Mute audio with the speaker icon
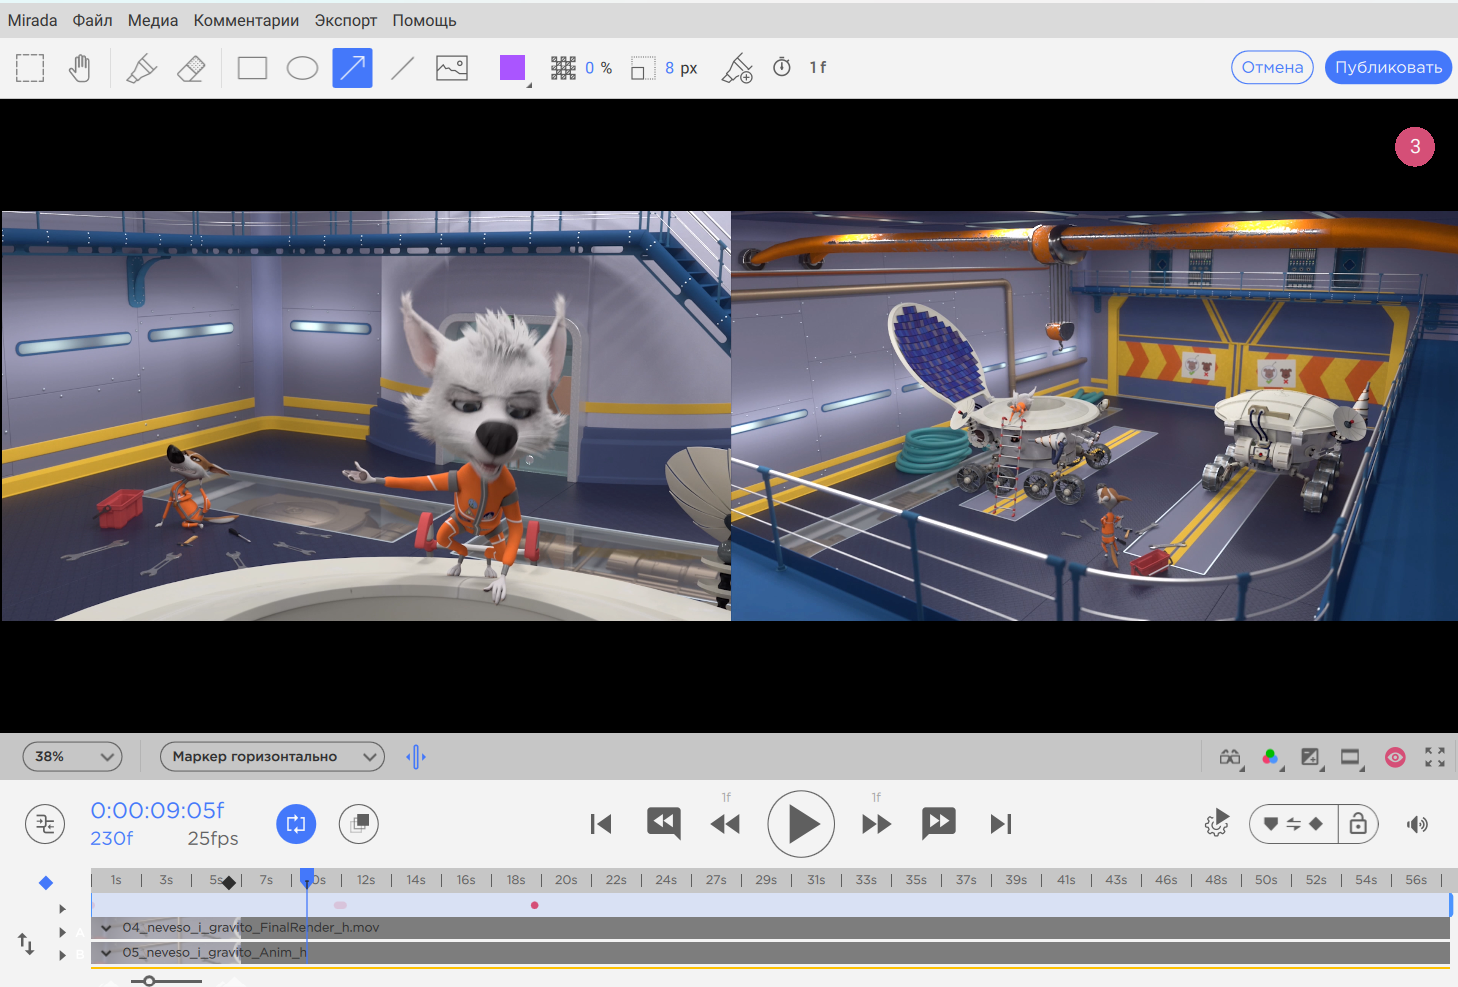This screenshot has height=987, width=1458. pyautogui.click(x=1417, y=824)
